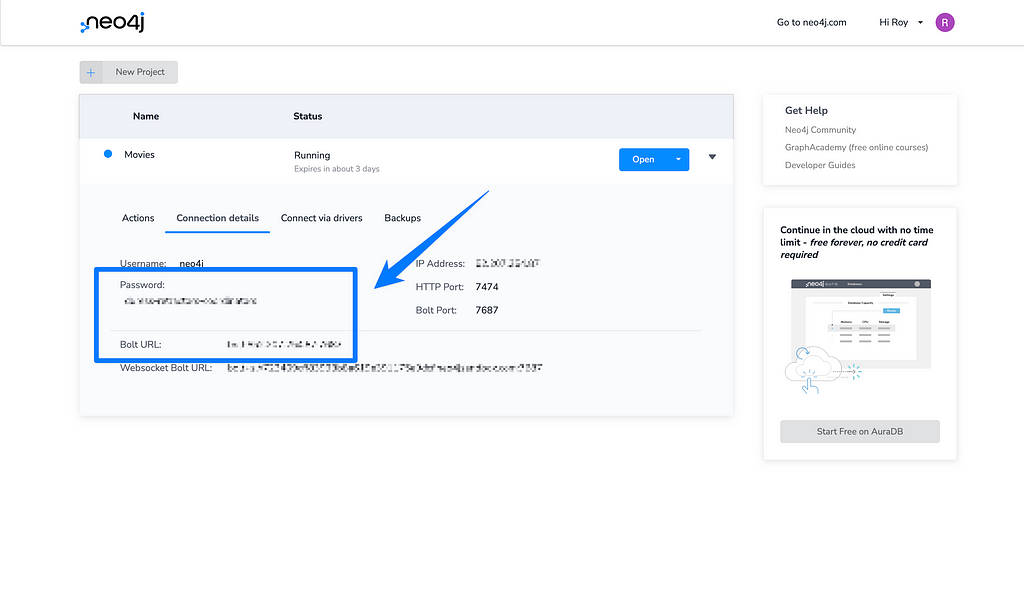Switch to the Actions tab
The height and width of the screenshot is (593, 1024).
pyautogui.click(x=138, y=218)
